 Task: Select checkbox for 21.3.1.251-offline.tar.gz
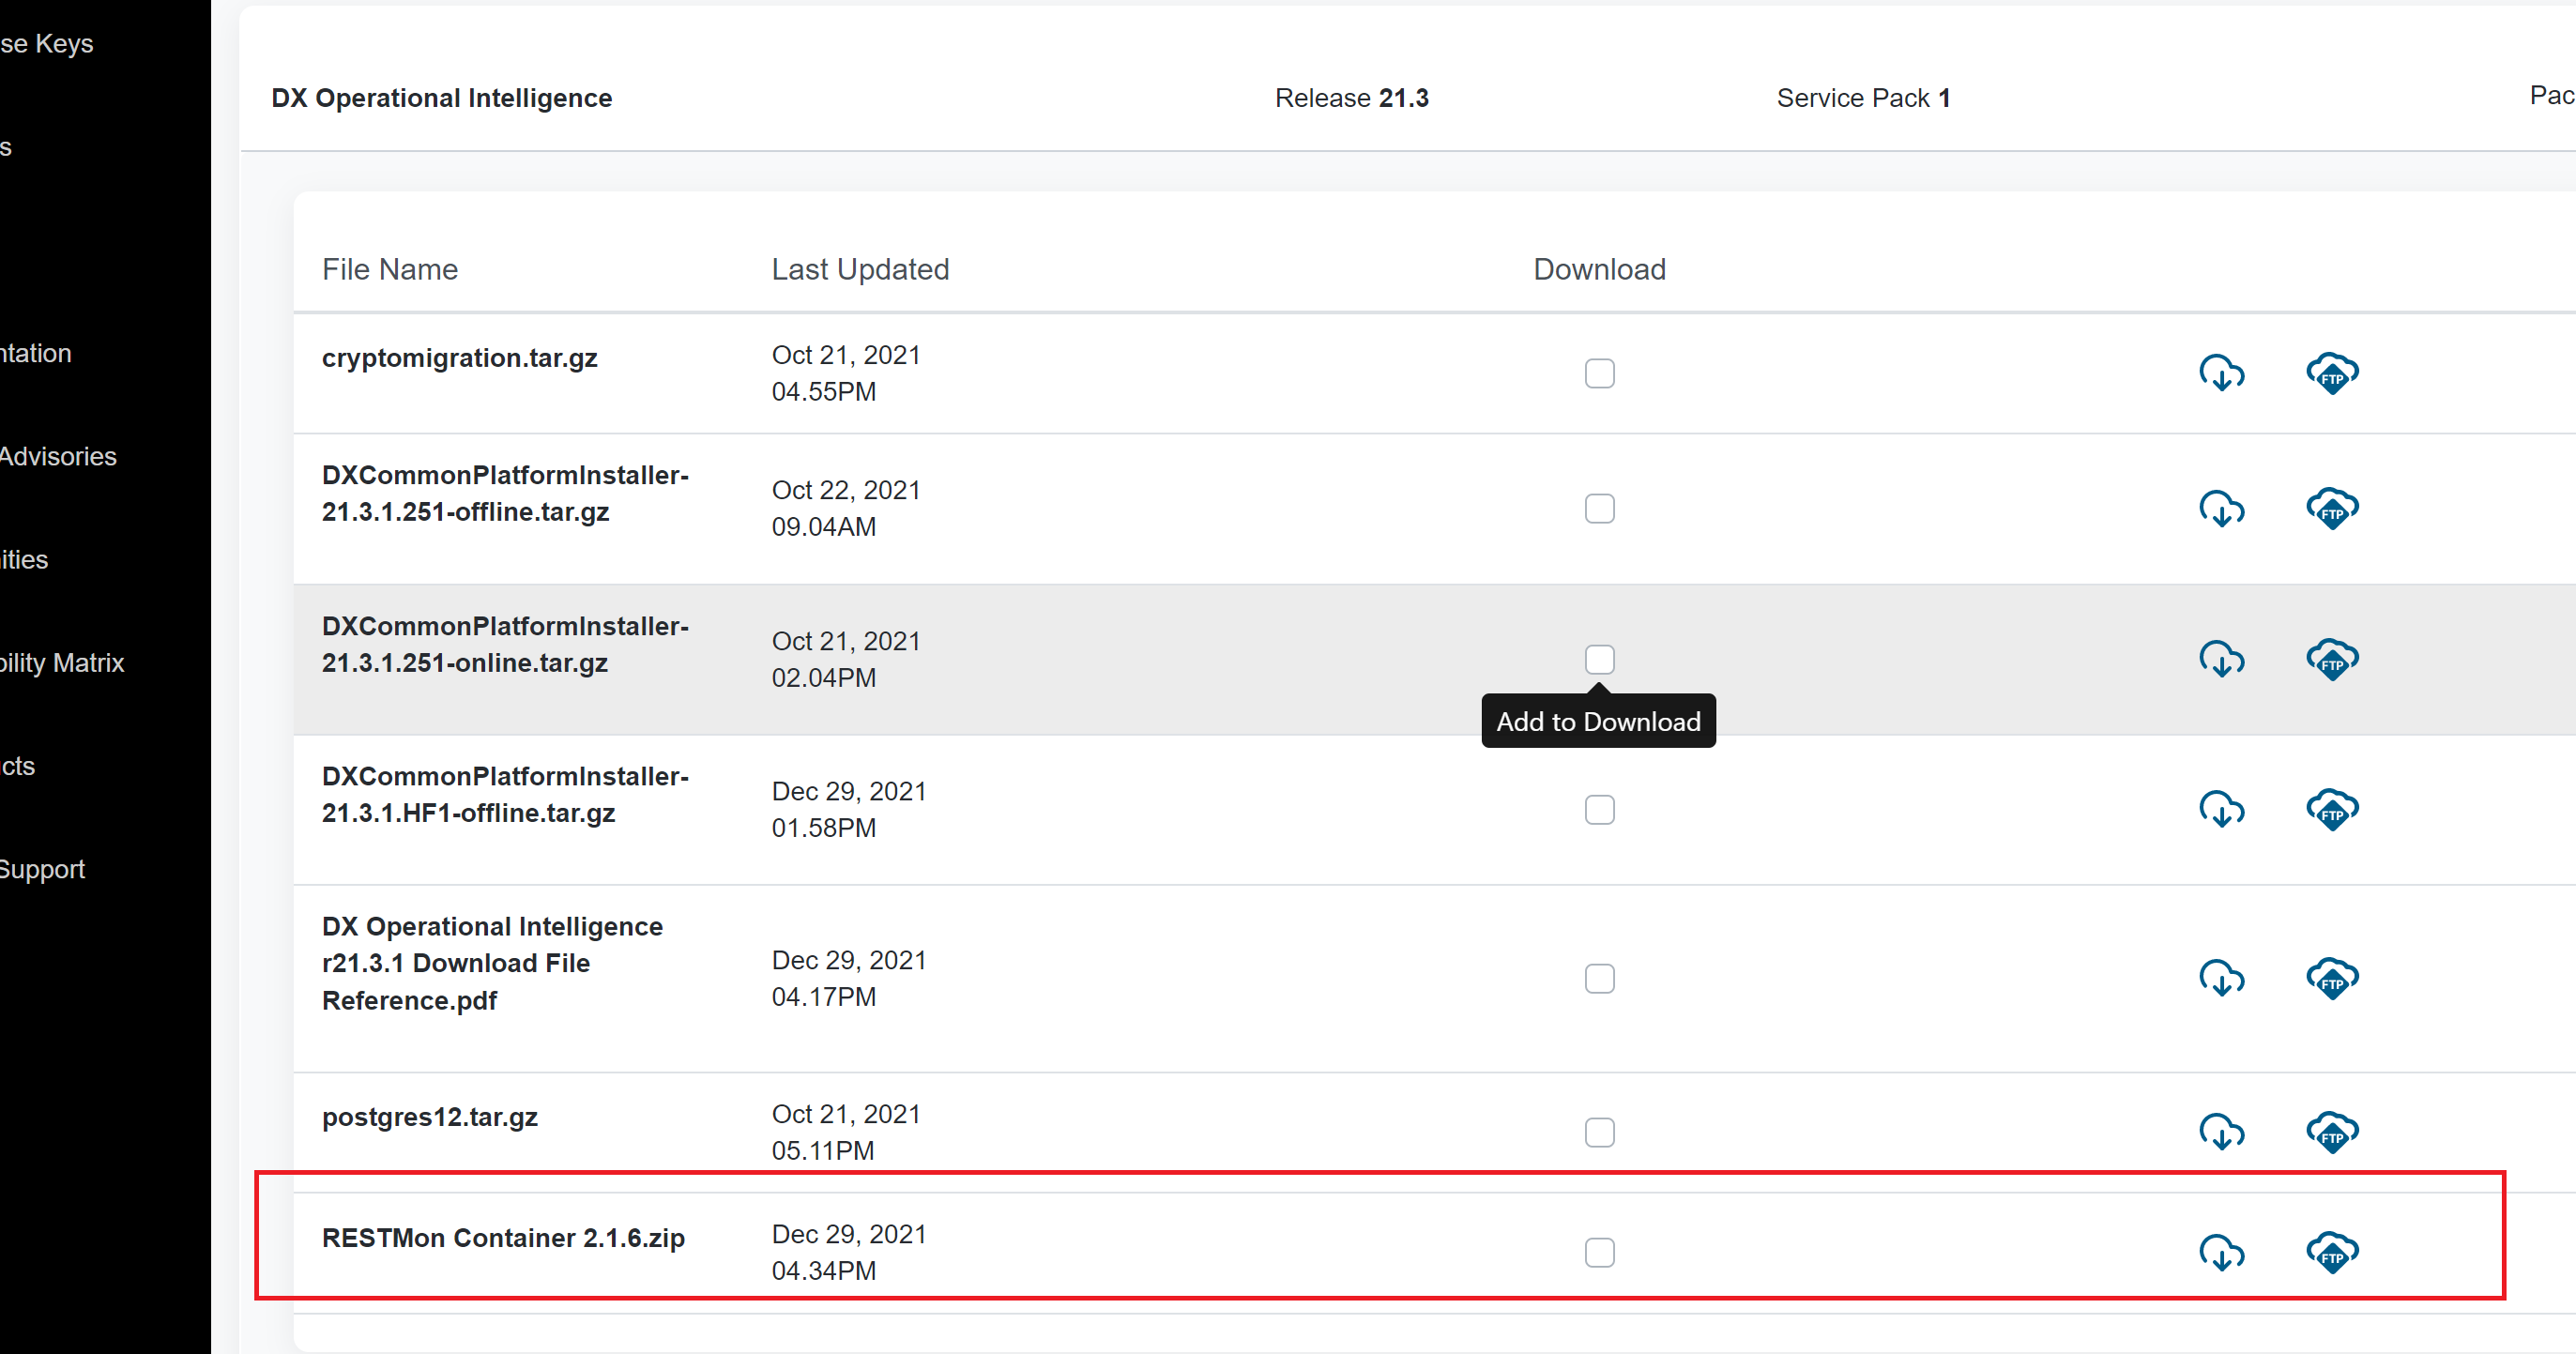1599,508
